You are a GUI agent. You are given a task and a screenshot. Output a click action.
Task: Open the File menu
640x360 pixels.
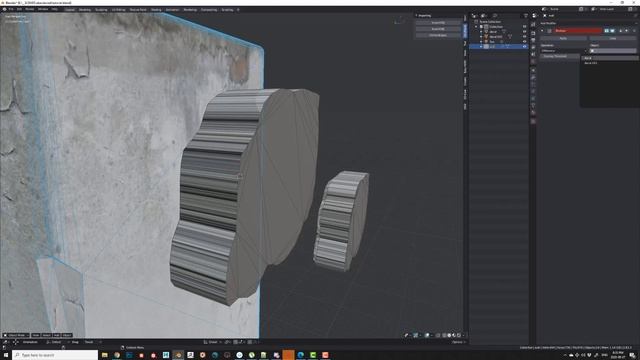click(11, 9)
